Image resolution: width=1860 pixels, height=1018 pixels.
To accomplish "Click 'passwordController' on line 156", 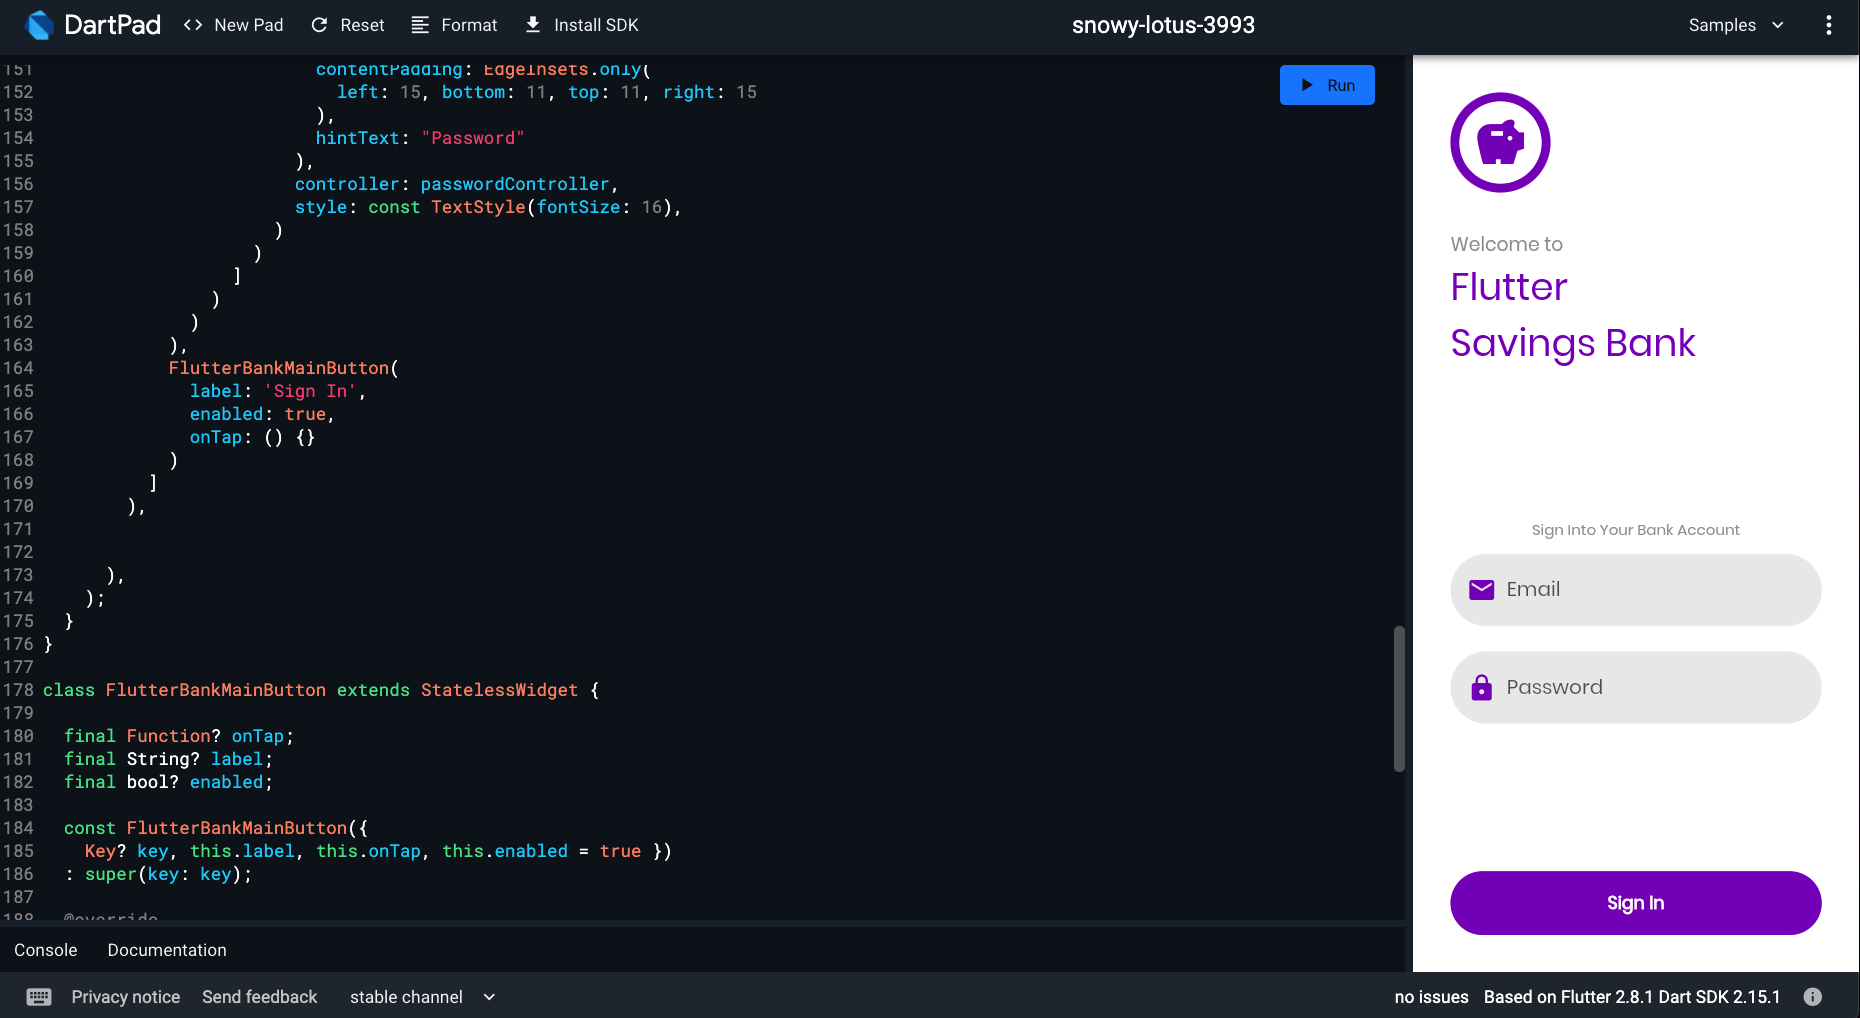I will pyautogui.click(x=515, y=184).
